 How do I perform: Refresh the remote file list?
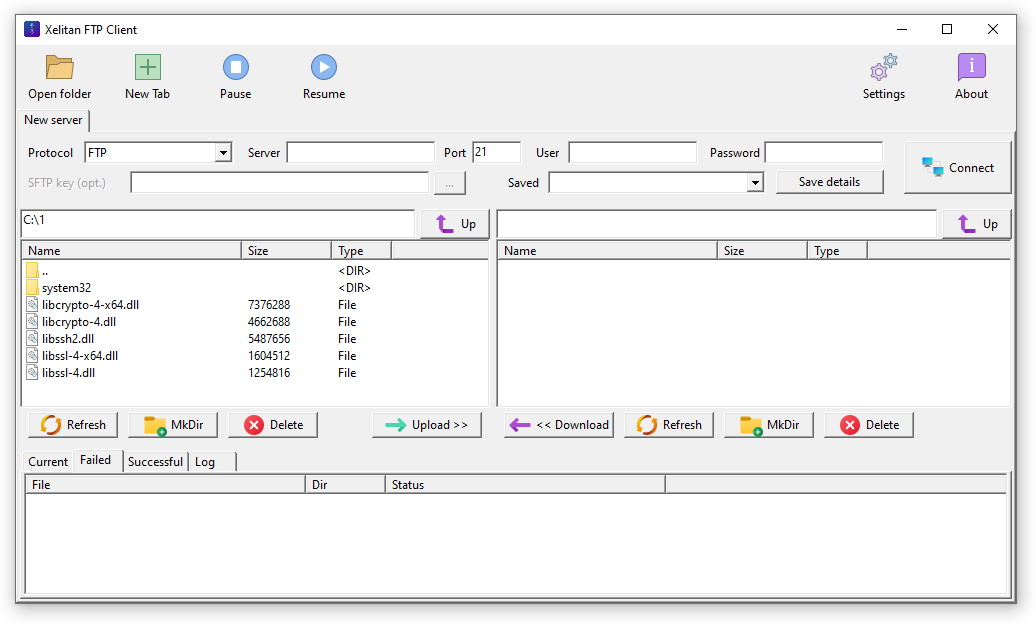pyautogui.click(x=669, y=425)
